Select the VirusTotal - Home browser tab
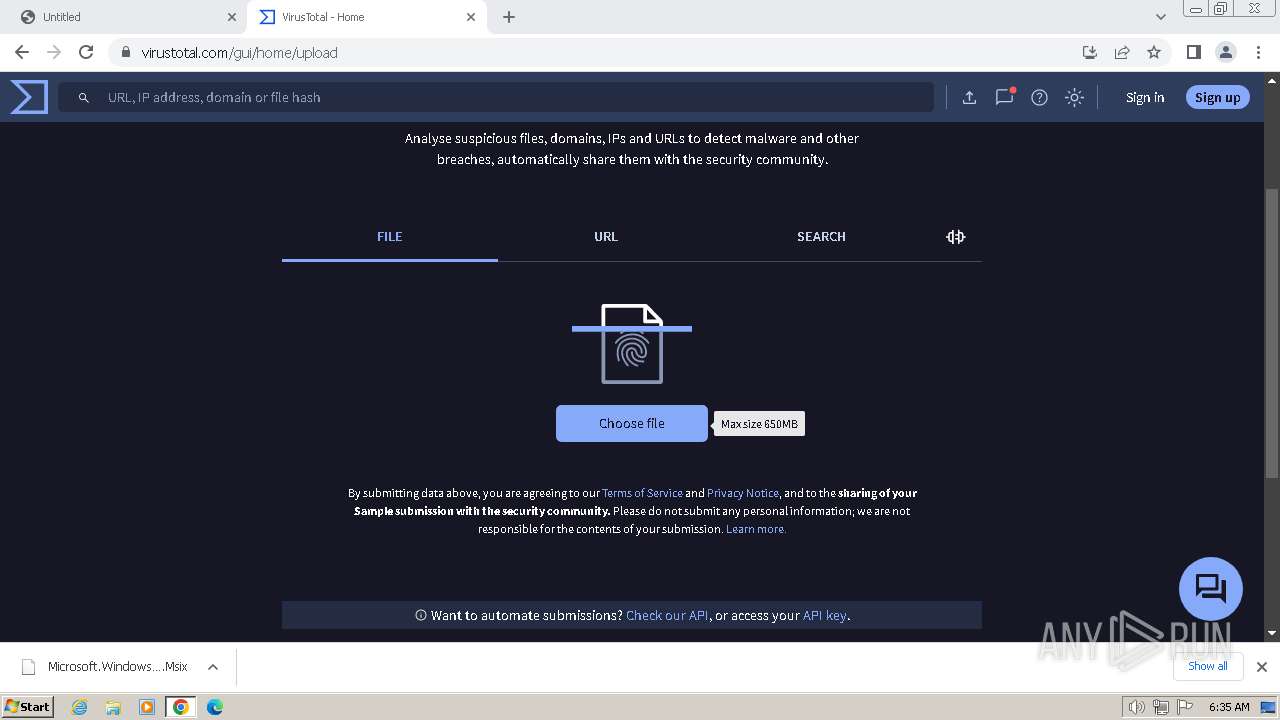Screen dimensions: 1280x720 (x=367, y=17)
